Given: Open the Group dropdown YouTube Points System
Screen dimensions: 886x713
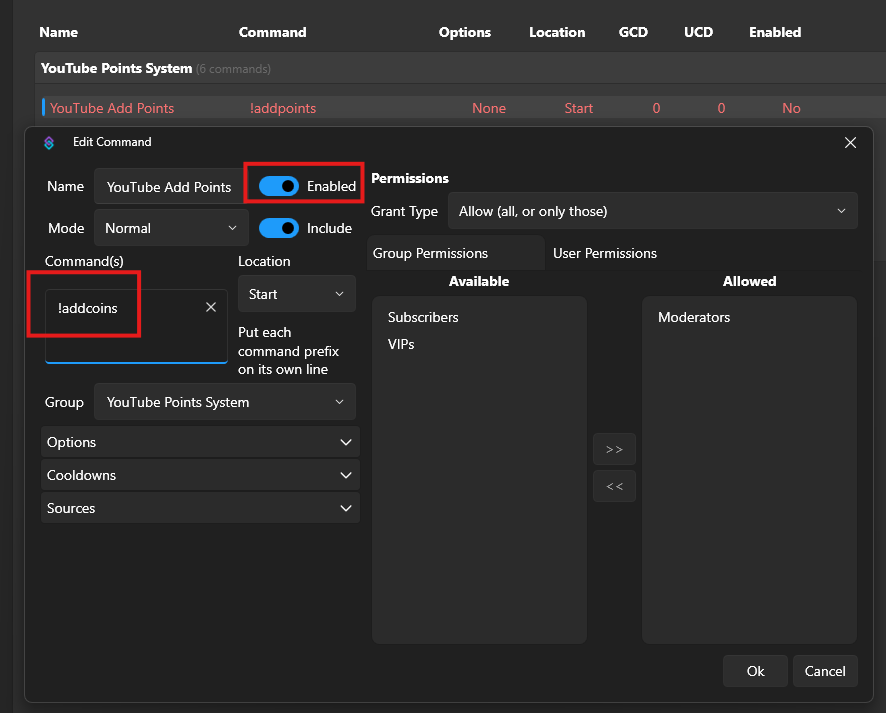Looking at the screenshot, I should click(224, 402).
